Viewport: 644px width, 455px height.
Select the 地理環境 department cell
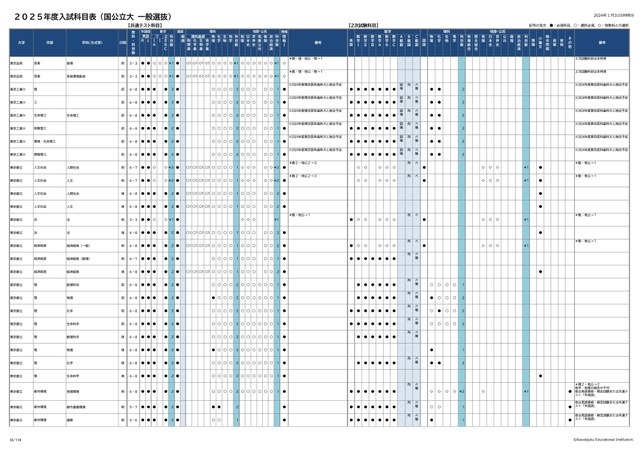72,391
